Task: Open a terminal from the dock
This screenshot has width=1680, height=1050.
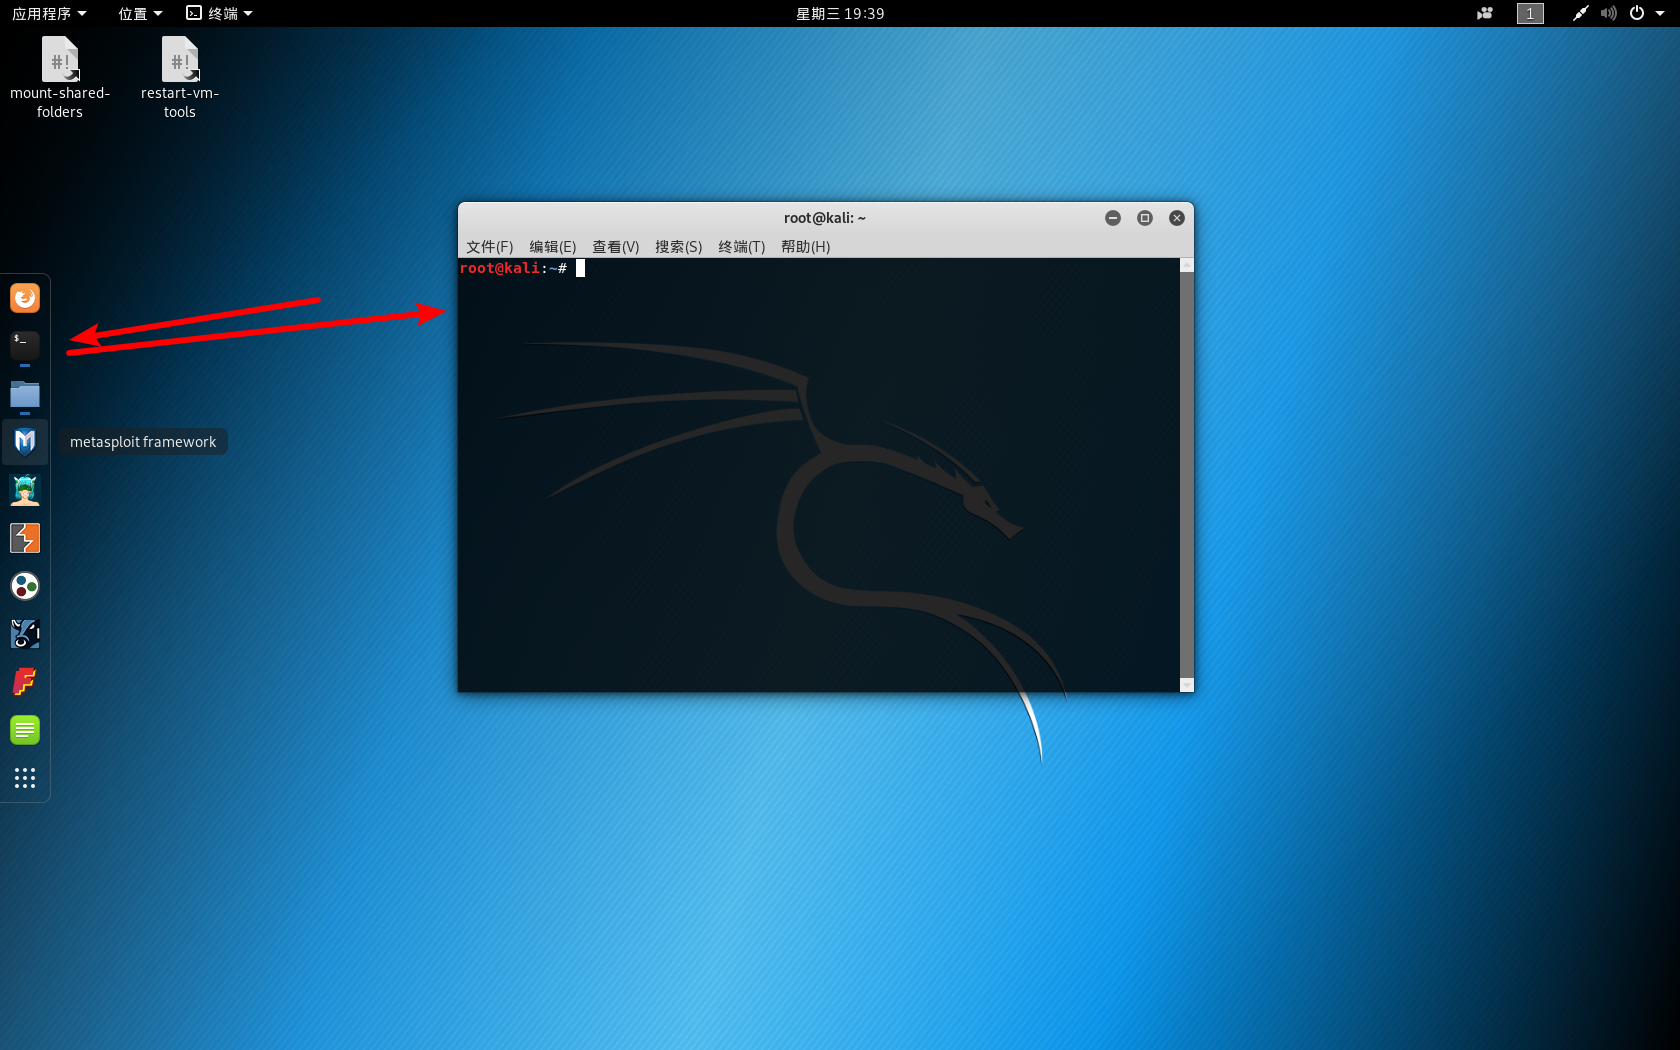Action: point(24,345)
